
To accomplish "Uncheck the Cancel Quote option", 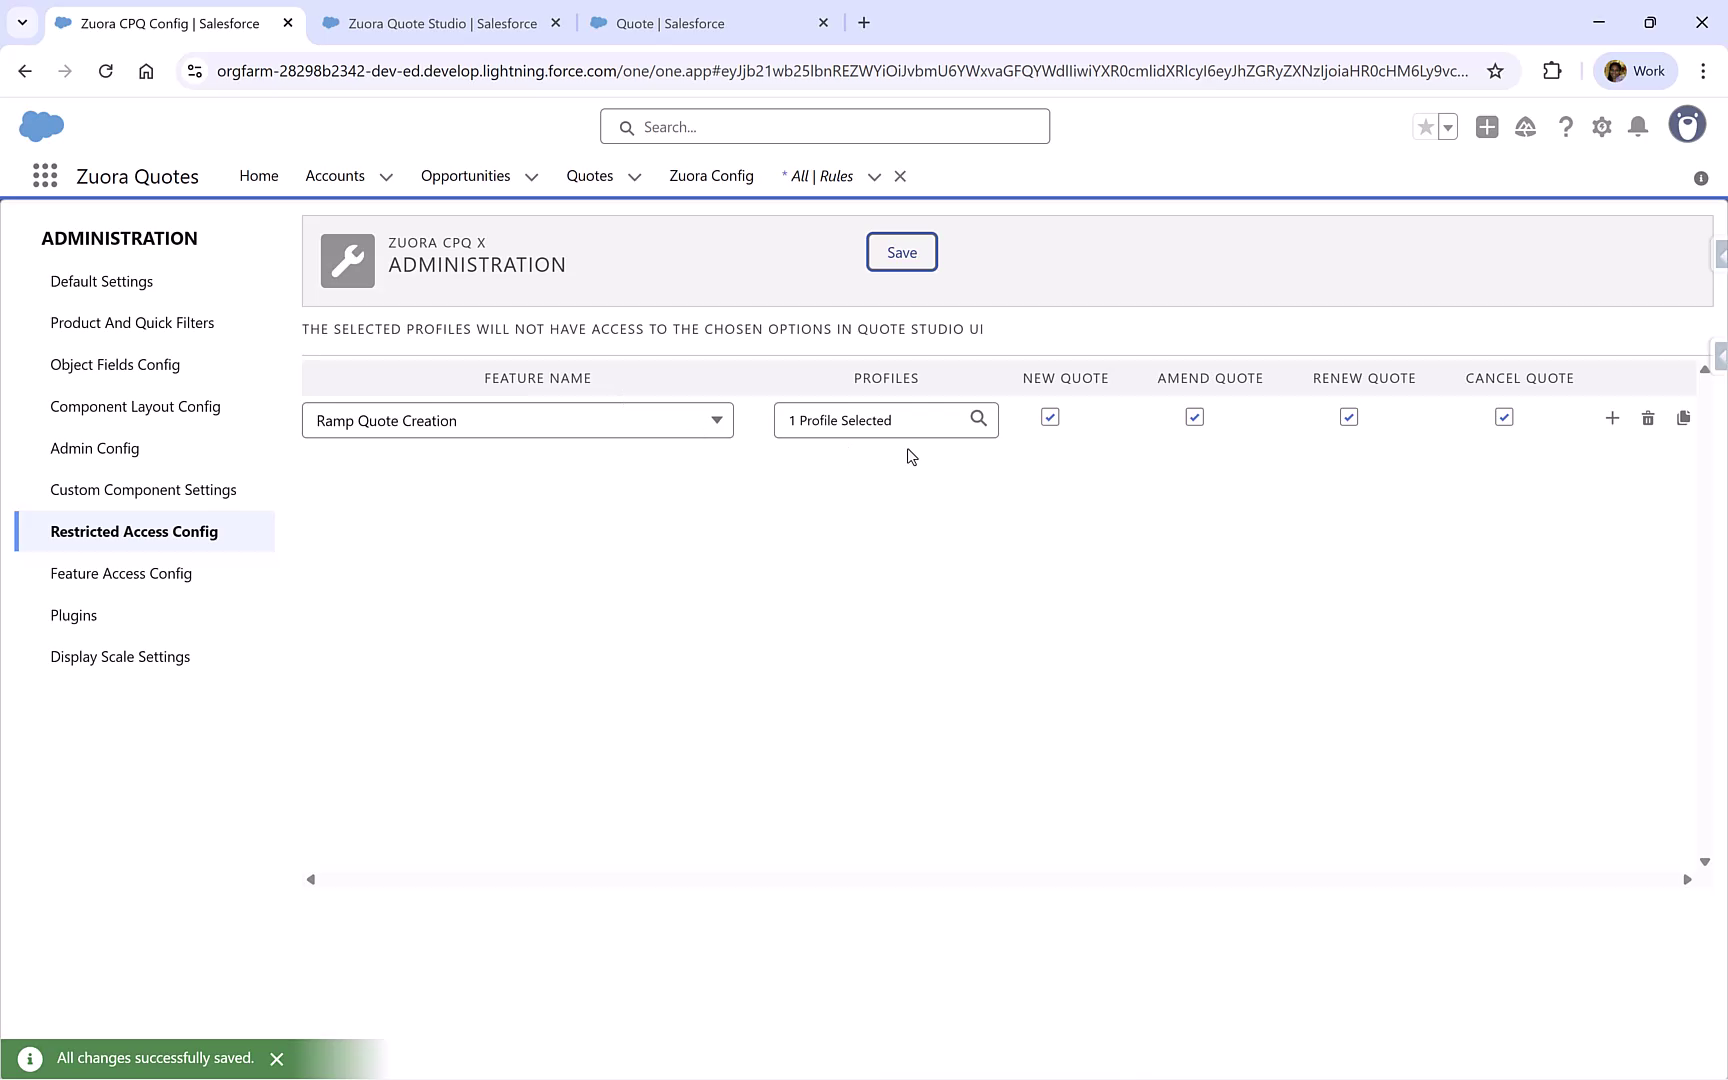I will click(x=1504, y=416).
